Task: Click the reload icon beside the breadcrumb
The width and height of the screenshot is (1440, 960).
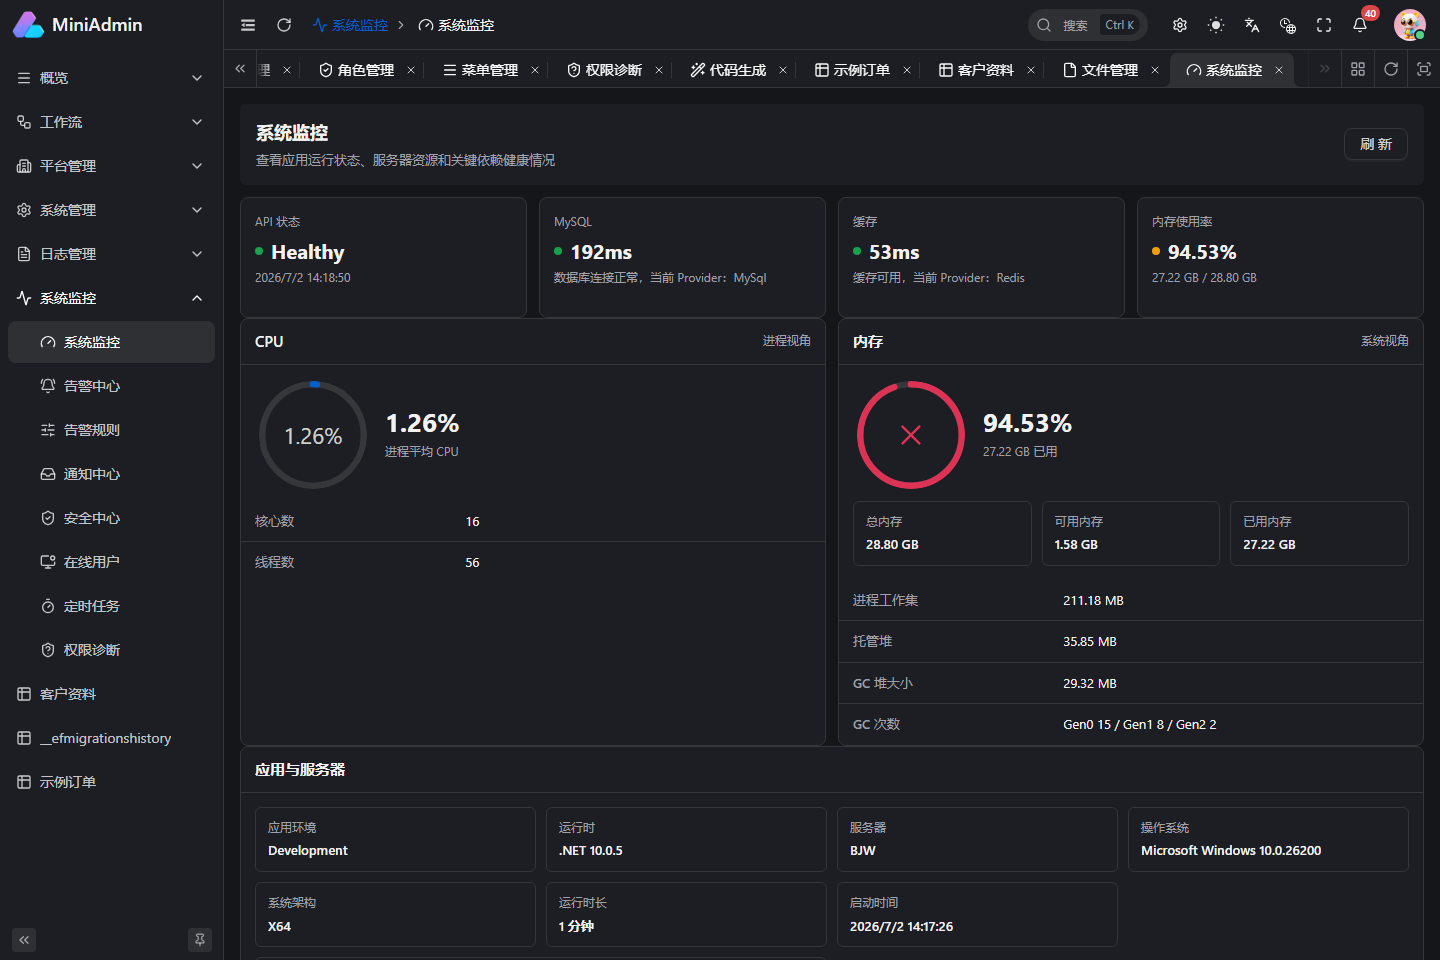Action: 284,25
